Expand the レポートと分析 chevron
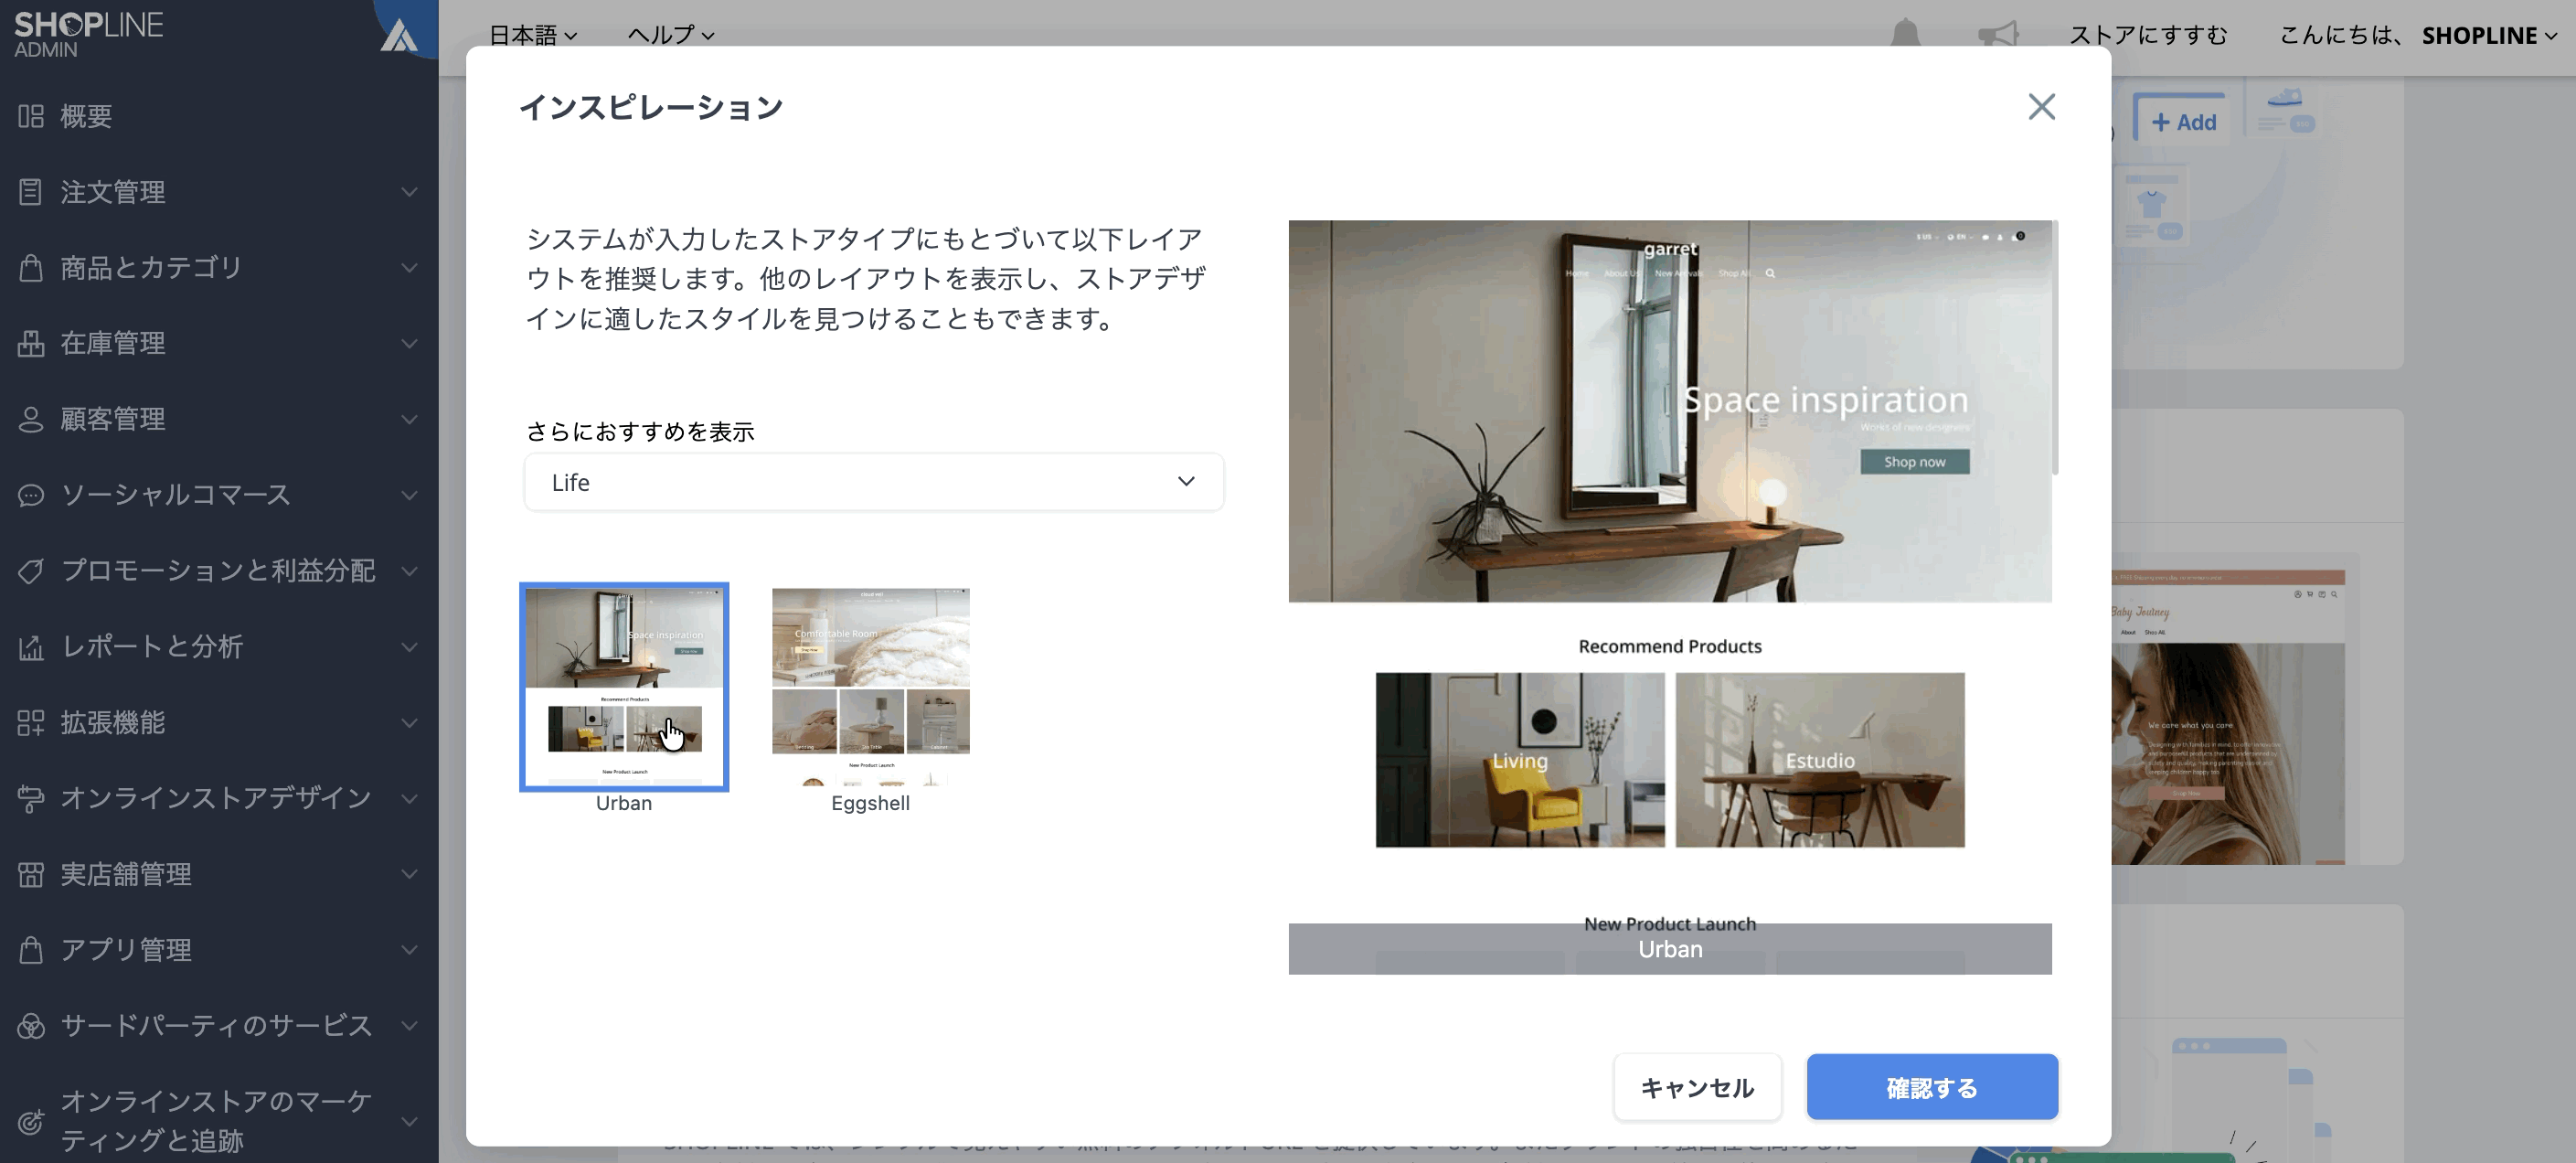Screen dimensions: 2576x1163 pyautogui.click(x=409, y=647)
